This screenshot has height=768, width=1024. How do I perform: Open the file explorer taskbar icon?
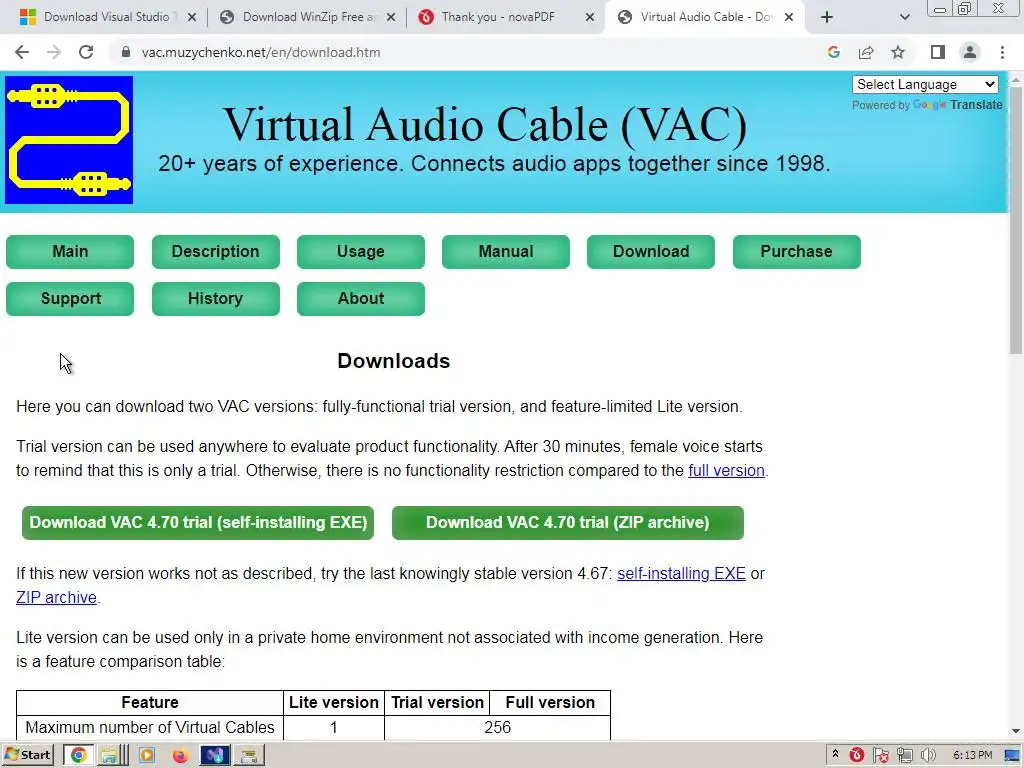(x=112, y=756)
